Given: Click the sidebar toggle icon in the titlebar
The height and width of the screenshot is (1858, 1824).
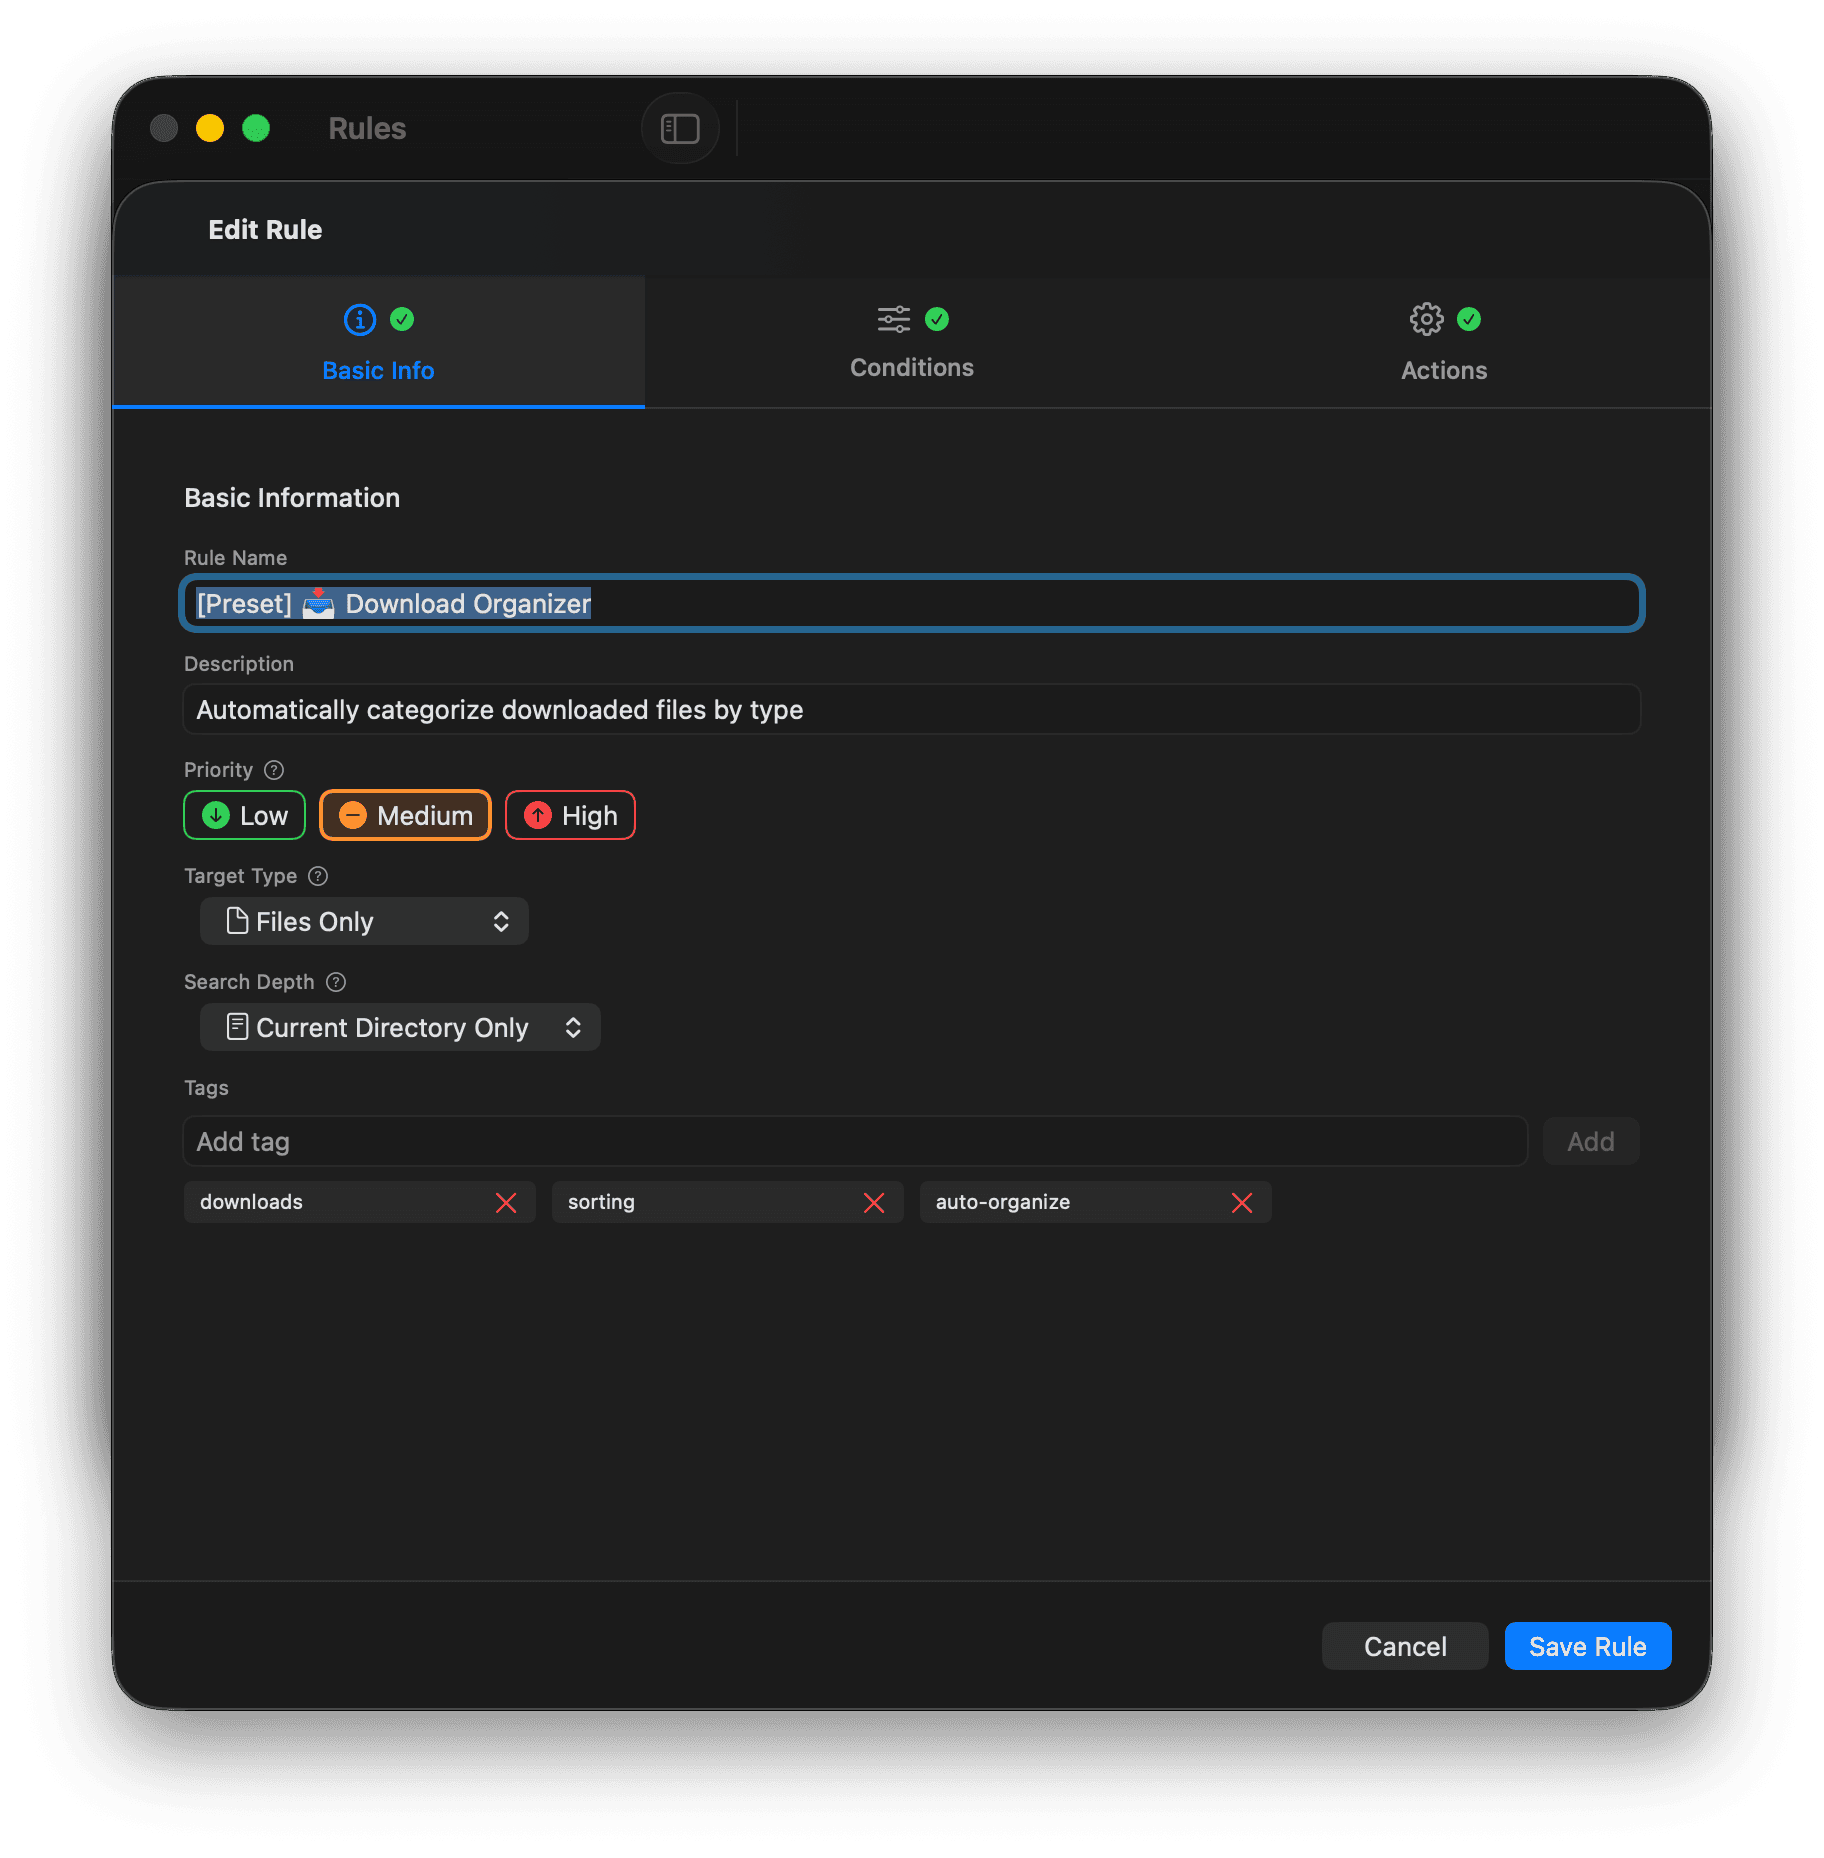Looking at the screenshot, I should (x=680, y=128).
